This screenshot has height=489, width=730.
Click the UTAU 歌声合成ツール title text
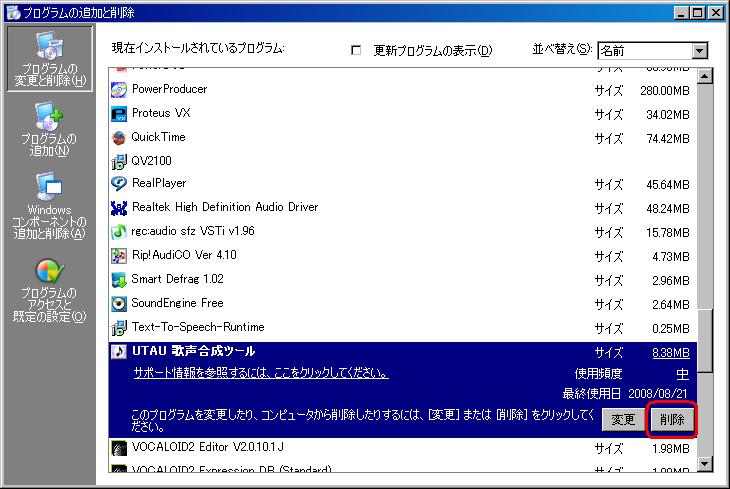[193, 351]
